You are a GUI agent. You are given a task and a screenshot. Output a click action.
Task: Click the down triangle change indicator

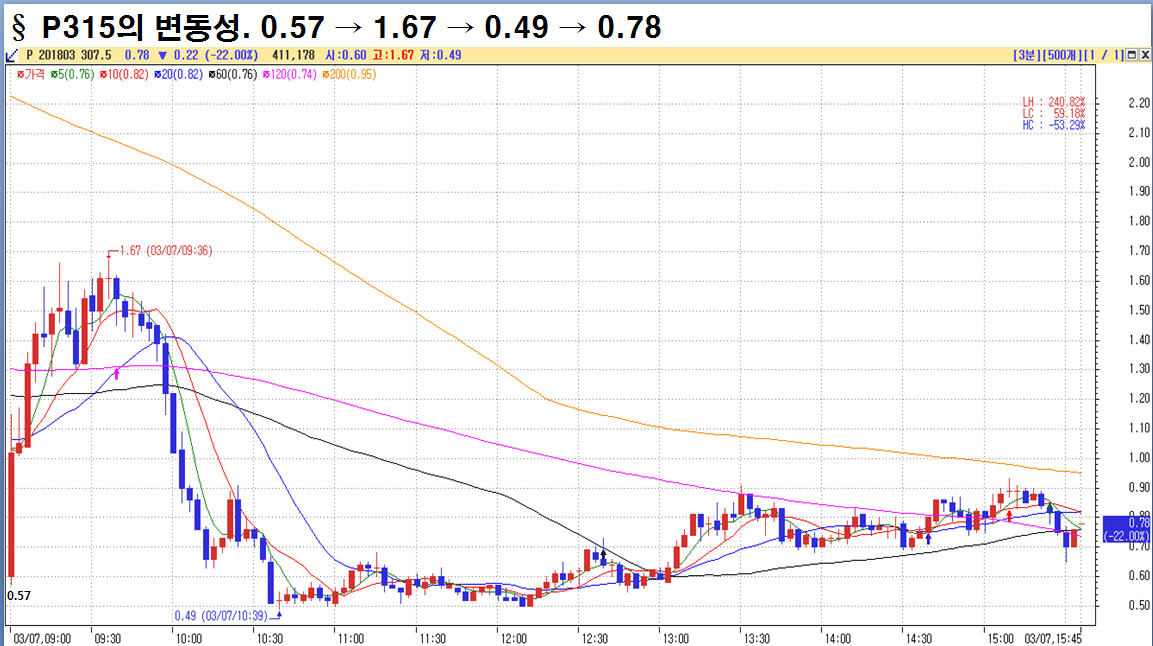click(x=162, y=55)
